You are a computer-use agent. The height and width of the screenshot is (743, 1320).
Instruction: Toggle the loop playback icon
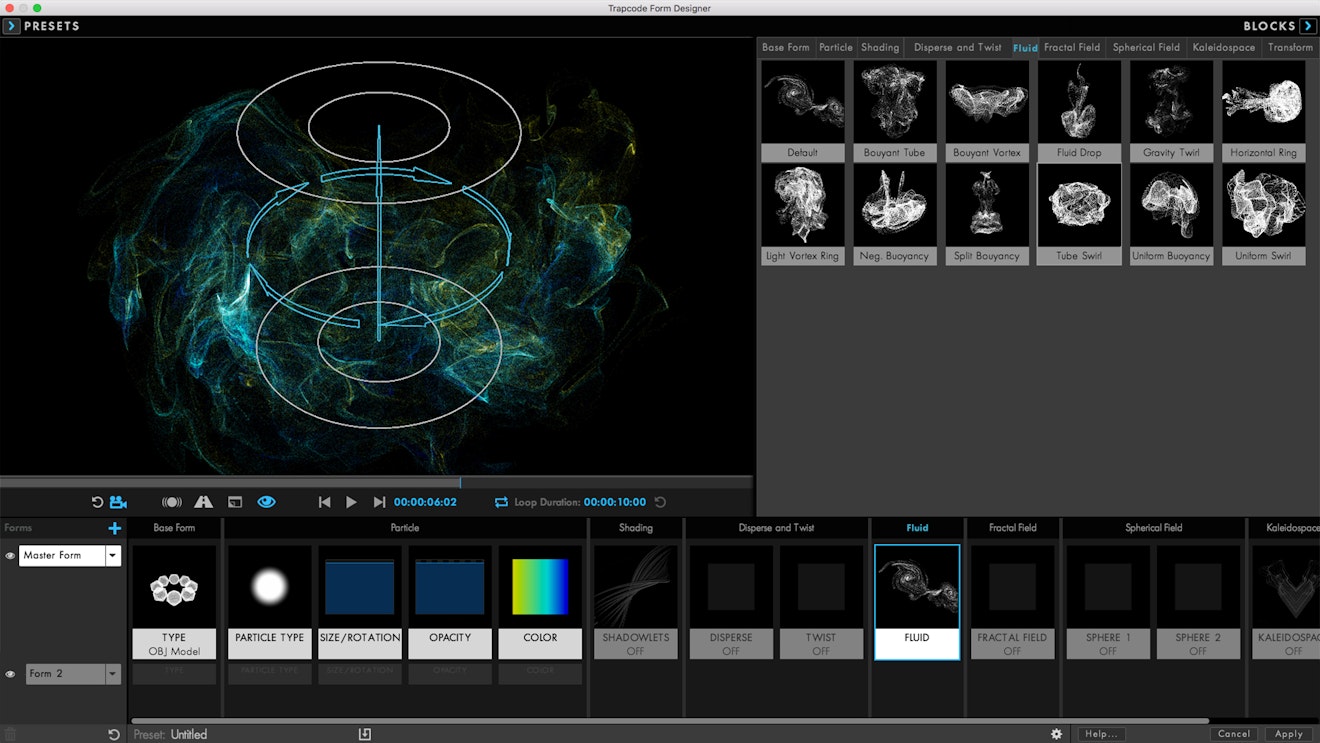pos(500,501)
